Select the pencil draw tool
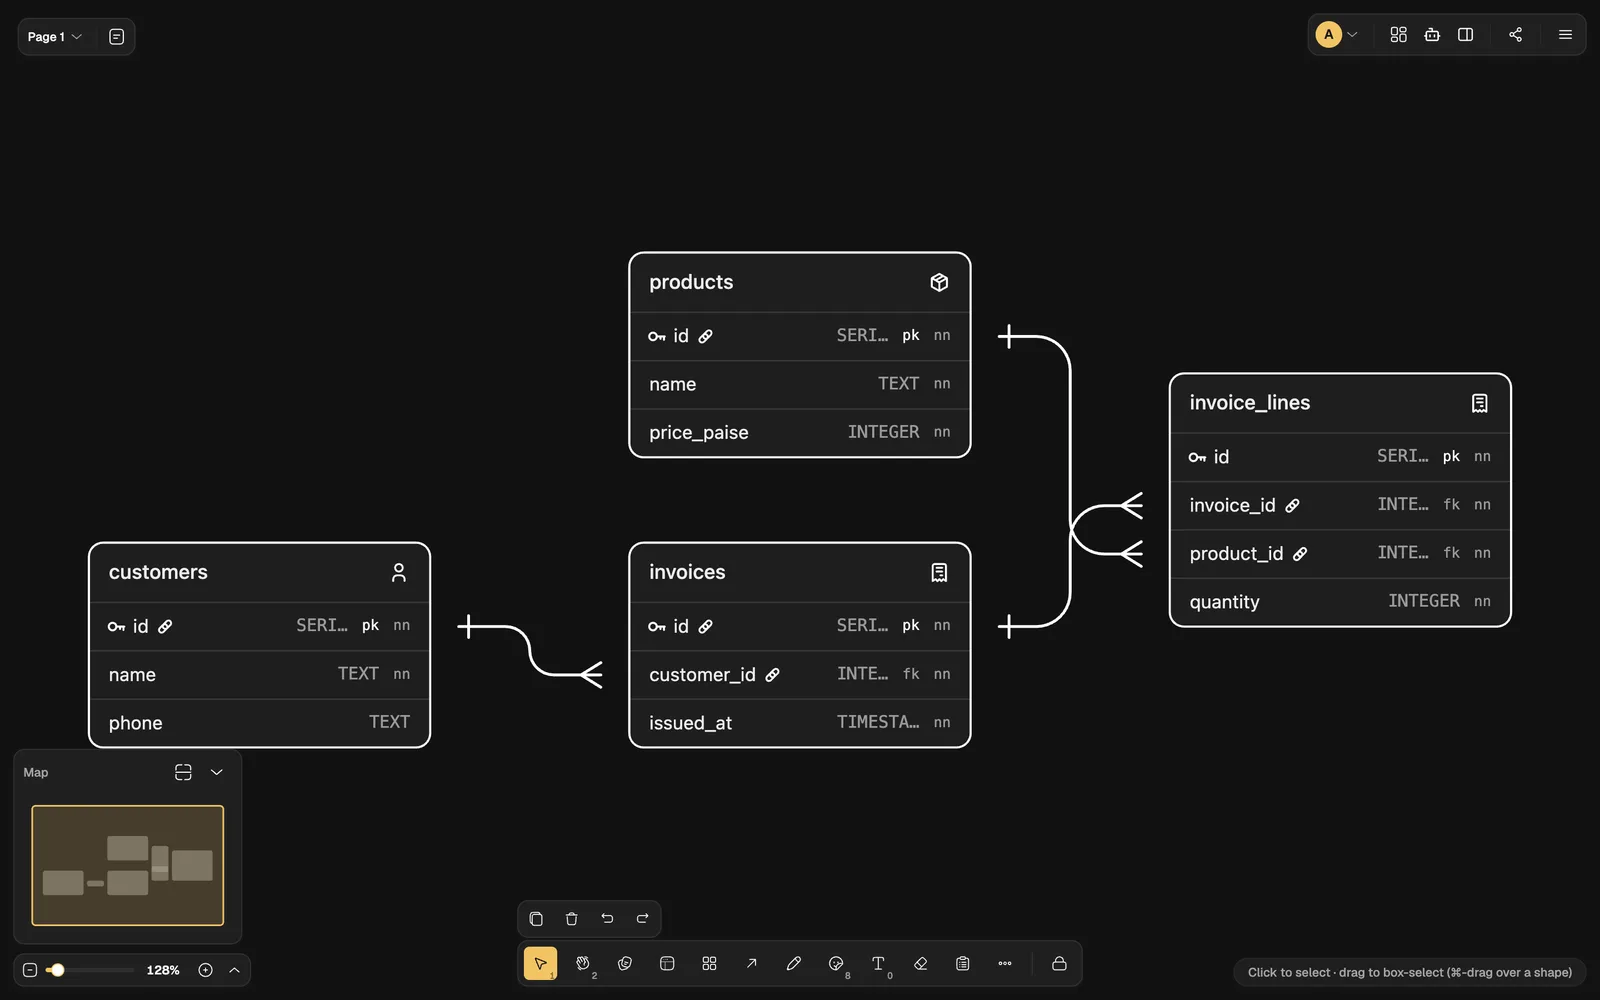 pos(793,963)
